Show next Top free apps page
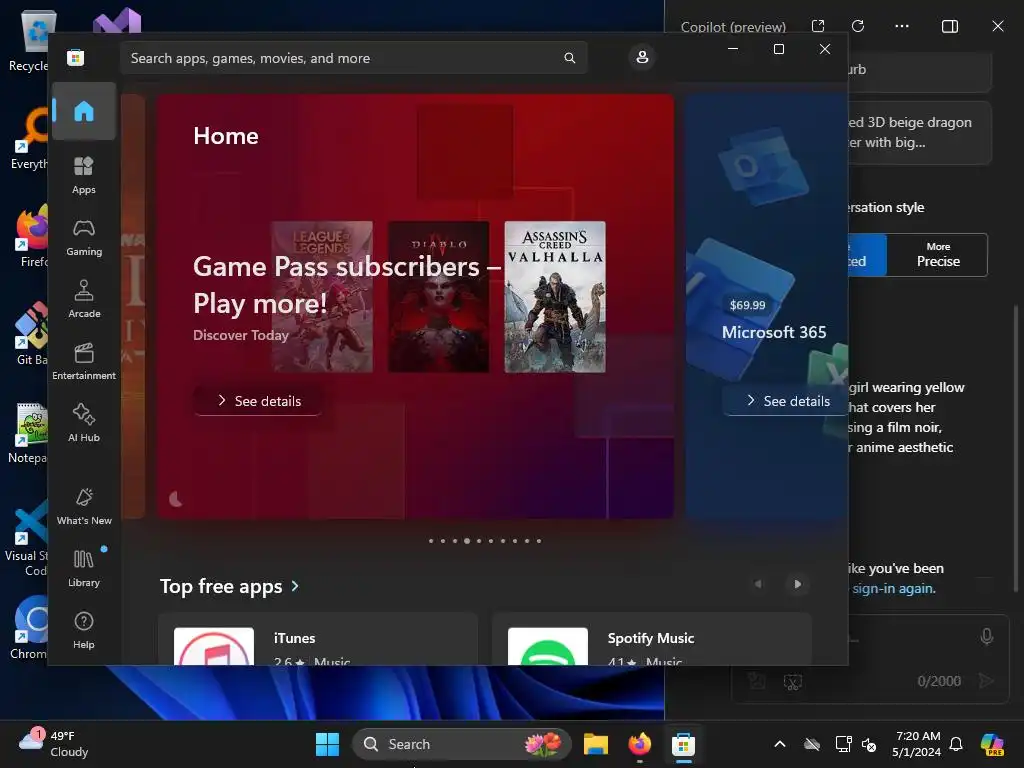The width and height of the screenshot is (1024, 768). [797, 584]
